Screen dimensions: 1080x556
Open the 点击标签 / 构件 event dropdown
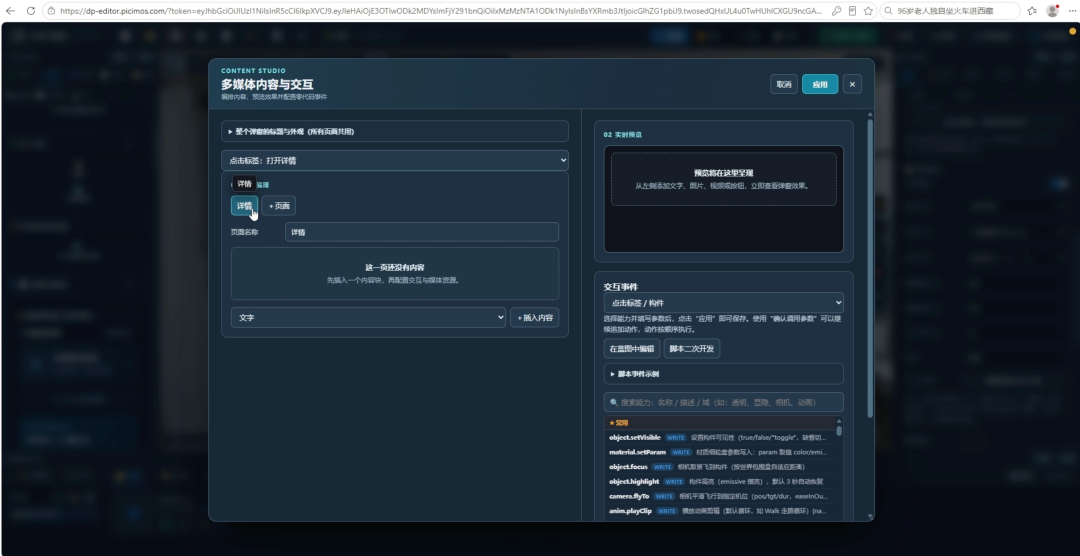(723, 302)
